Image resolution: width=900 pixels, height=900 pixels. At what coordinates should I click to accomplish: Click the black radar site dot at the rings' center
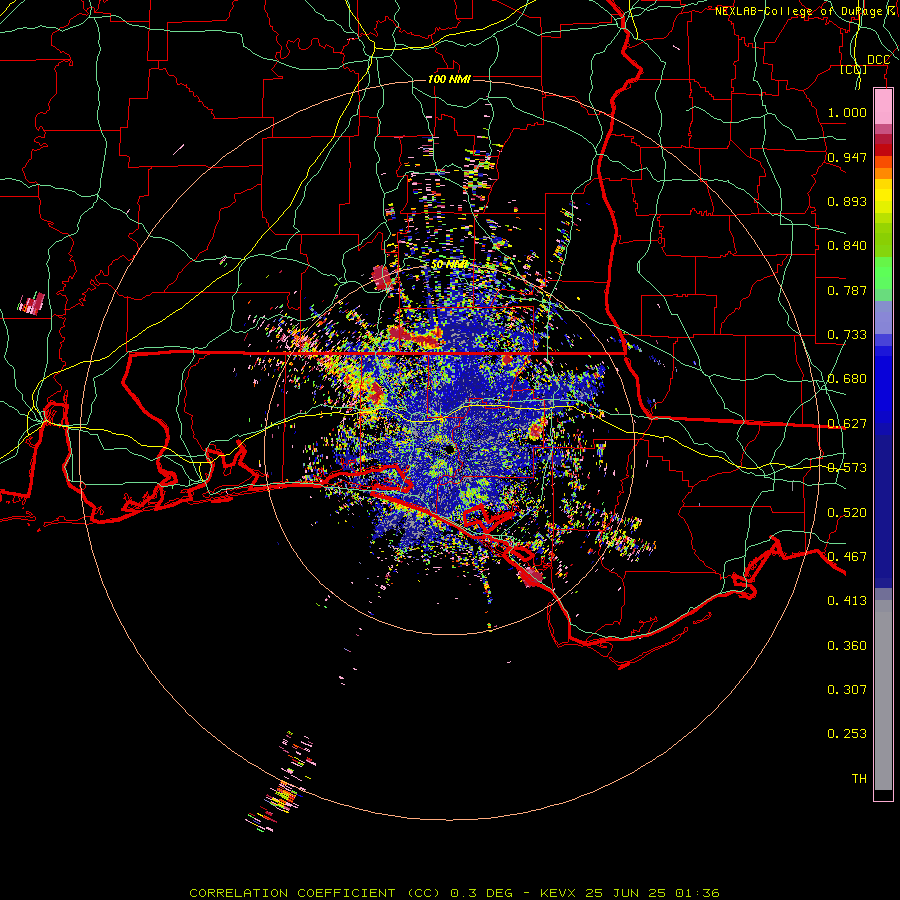449,449
